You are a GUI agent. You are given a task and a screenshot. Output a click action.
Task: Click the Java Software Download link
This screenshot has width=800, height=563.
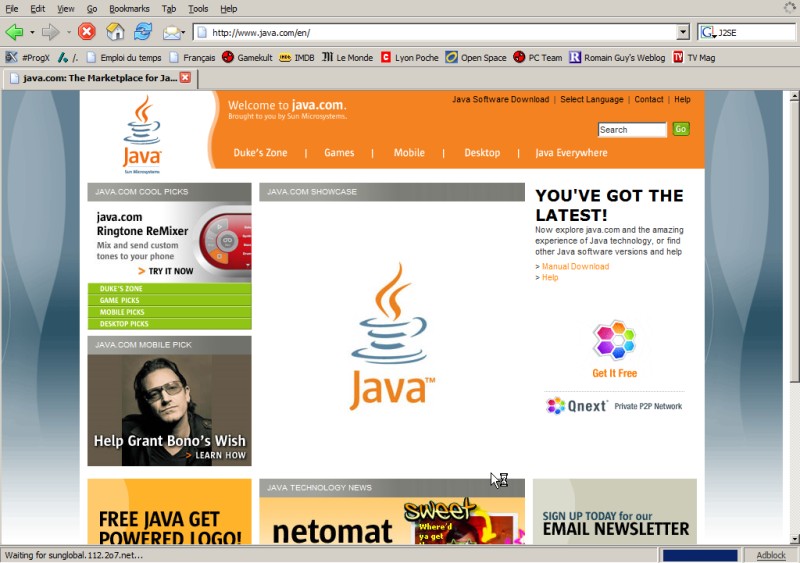501,99
